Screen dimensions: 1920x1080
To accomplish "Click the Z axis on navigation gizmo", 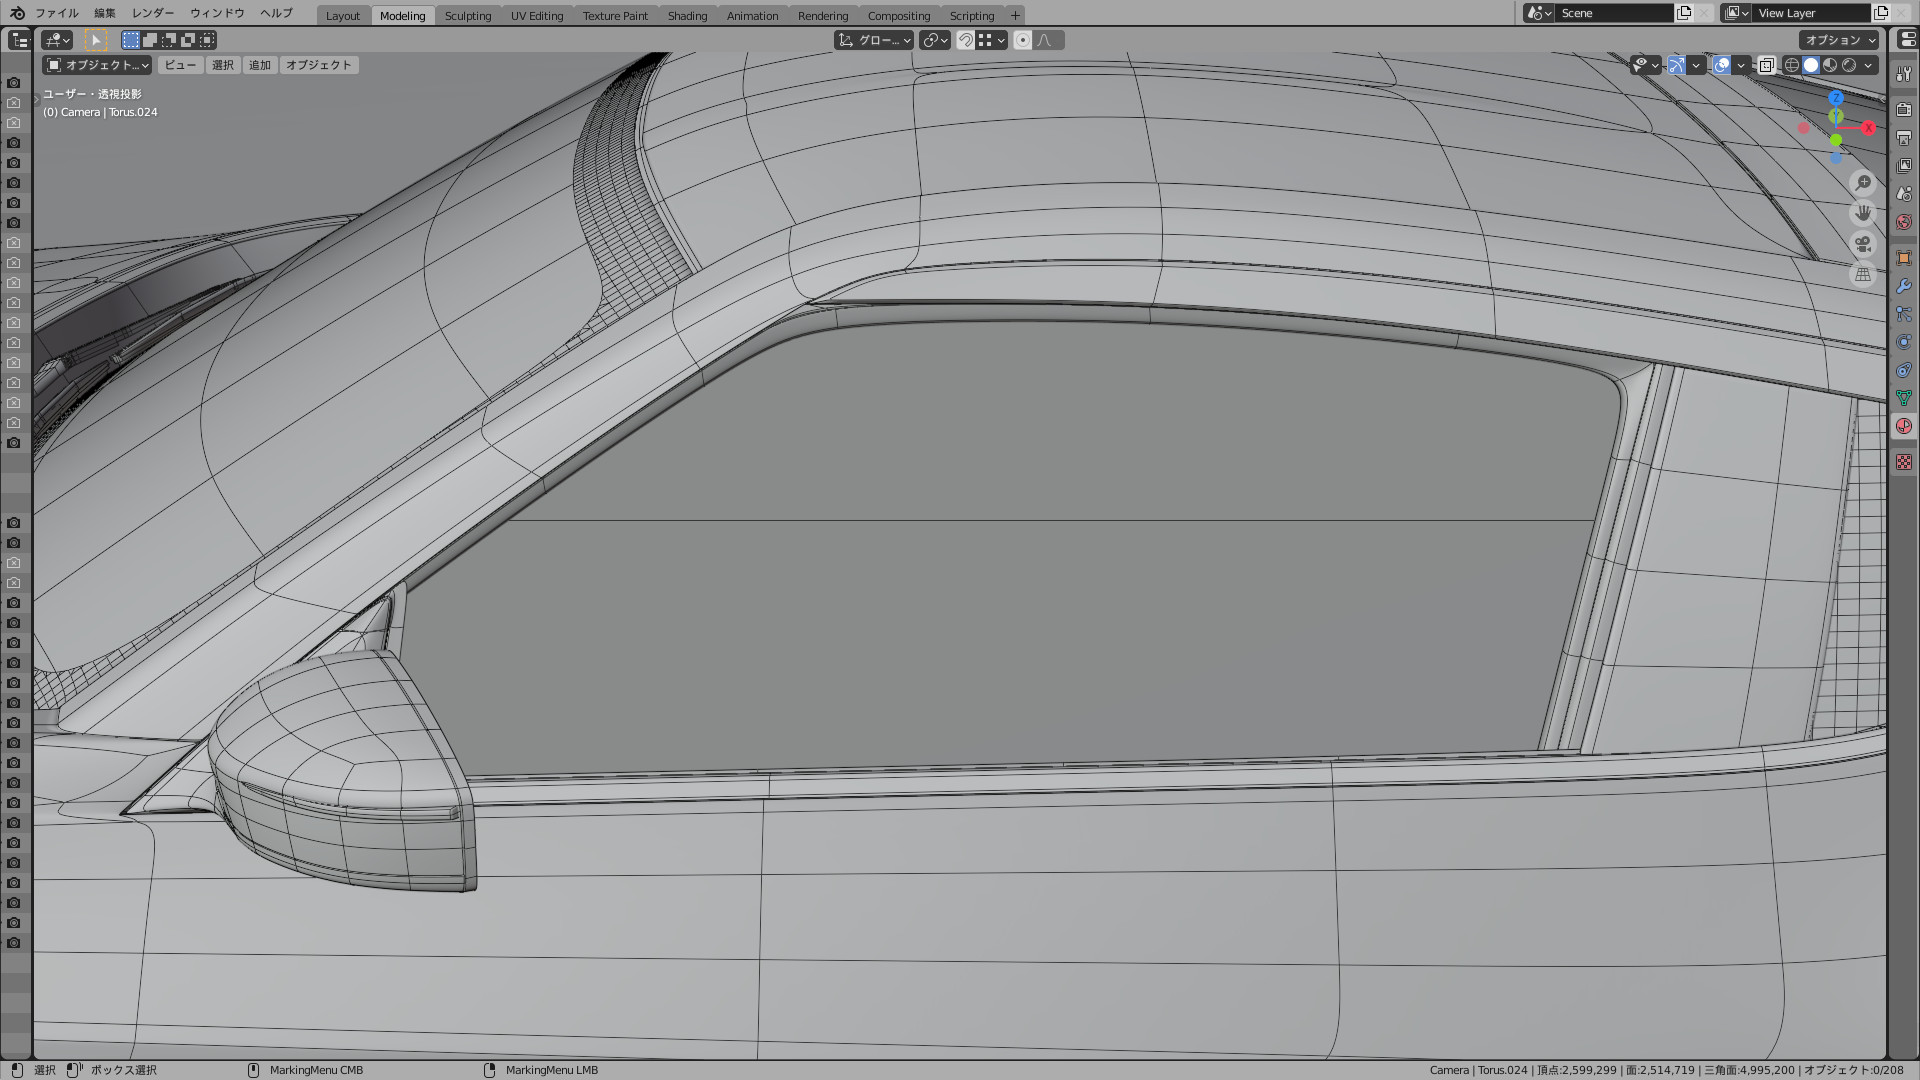I will 1836,98.
